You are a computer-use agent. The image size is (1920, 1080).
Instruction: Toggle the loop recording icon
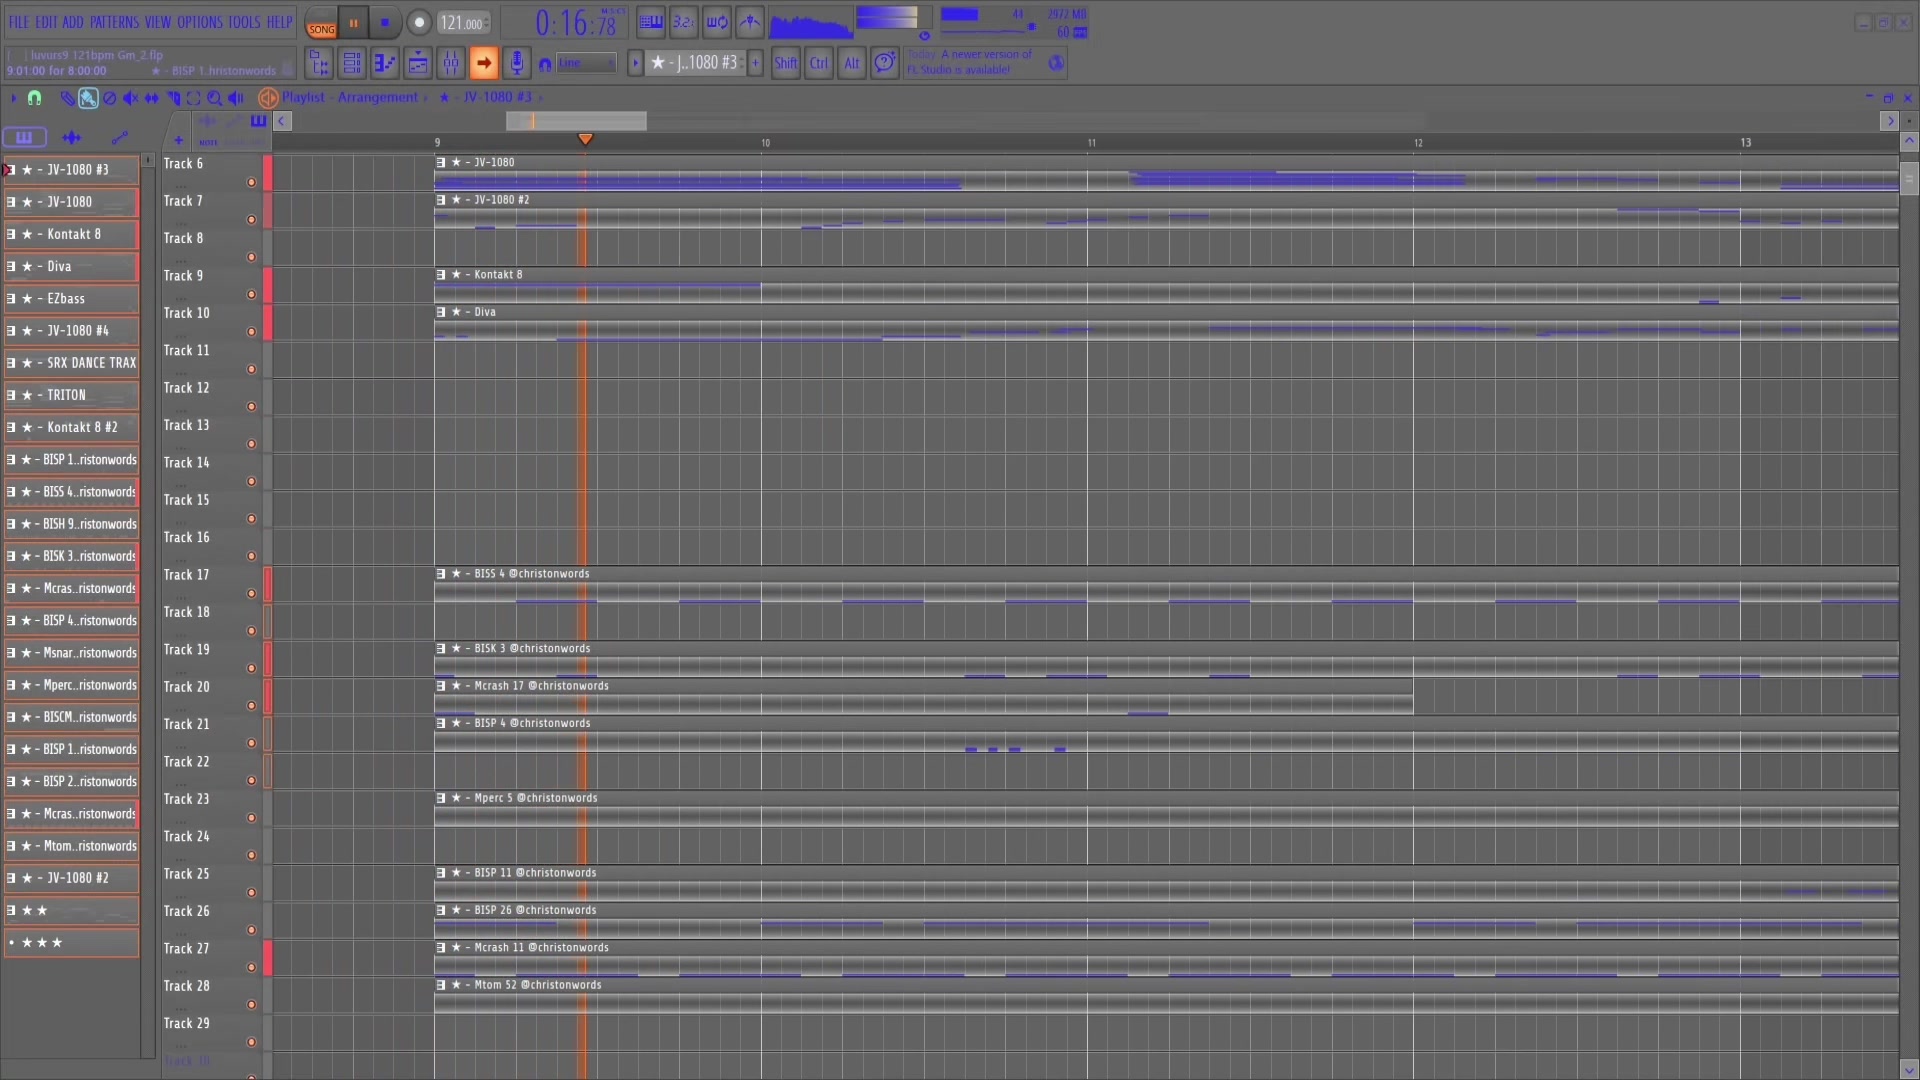717,22
